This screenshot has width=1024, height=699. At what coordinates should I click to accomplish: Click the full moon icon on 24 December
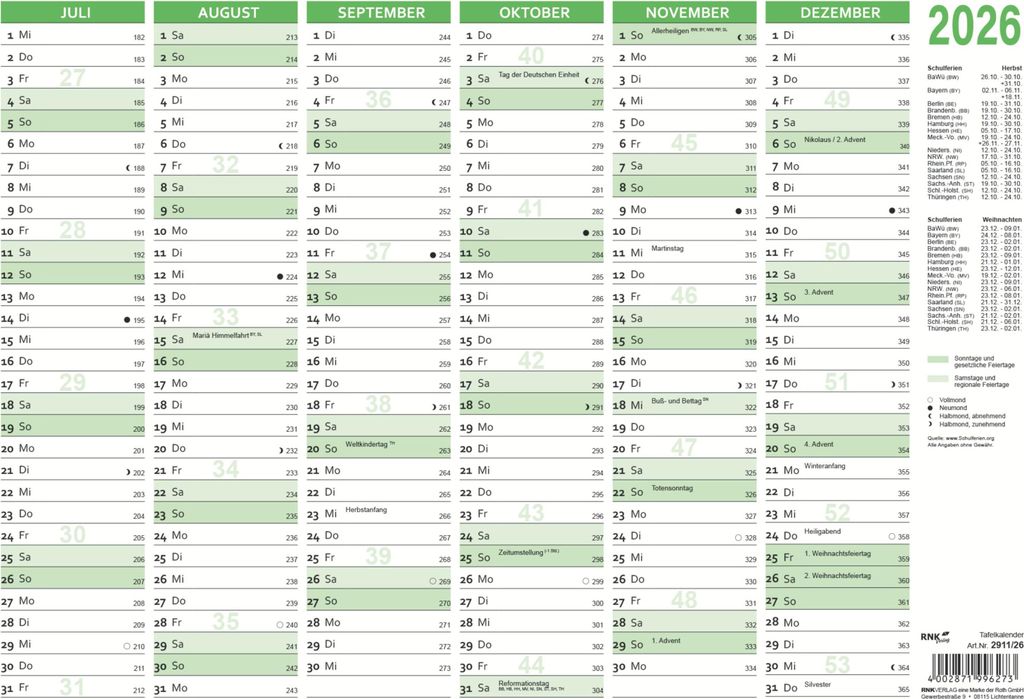pos(892,537)
